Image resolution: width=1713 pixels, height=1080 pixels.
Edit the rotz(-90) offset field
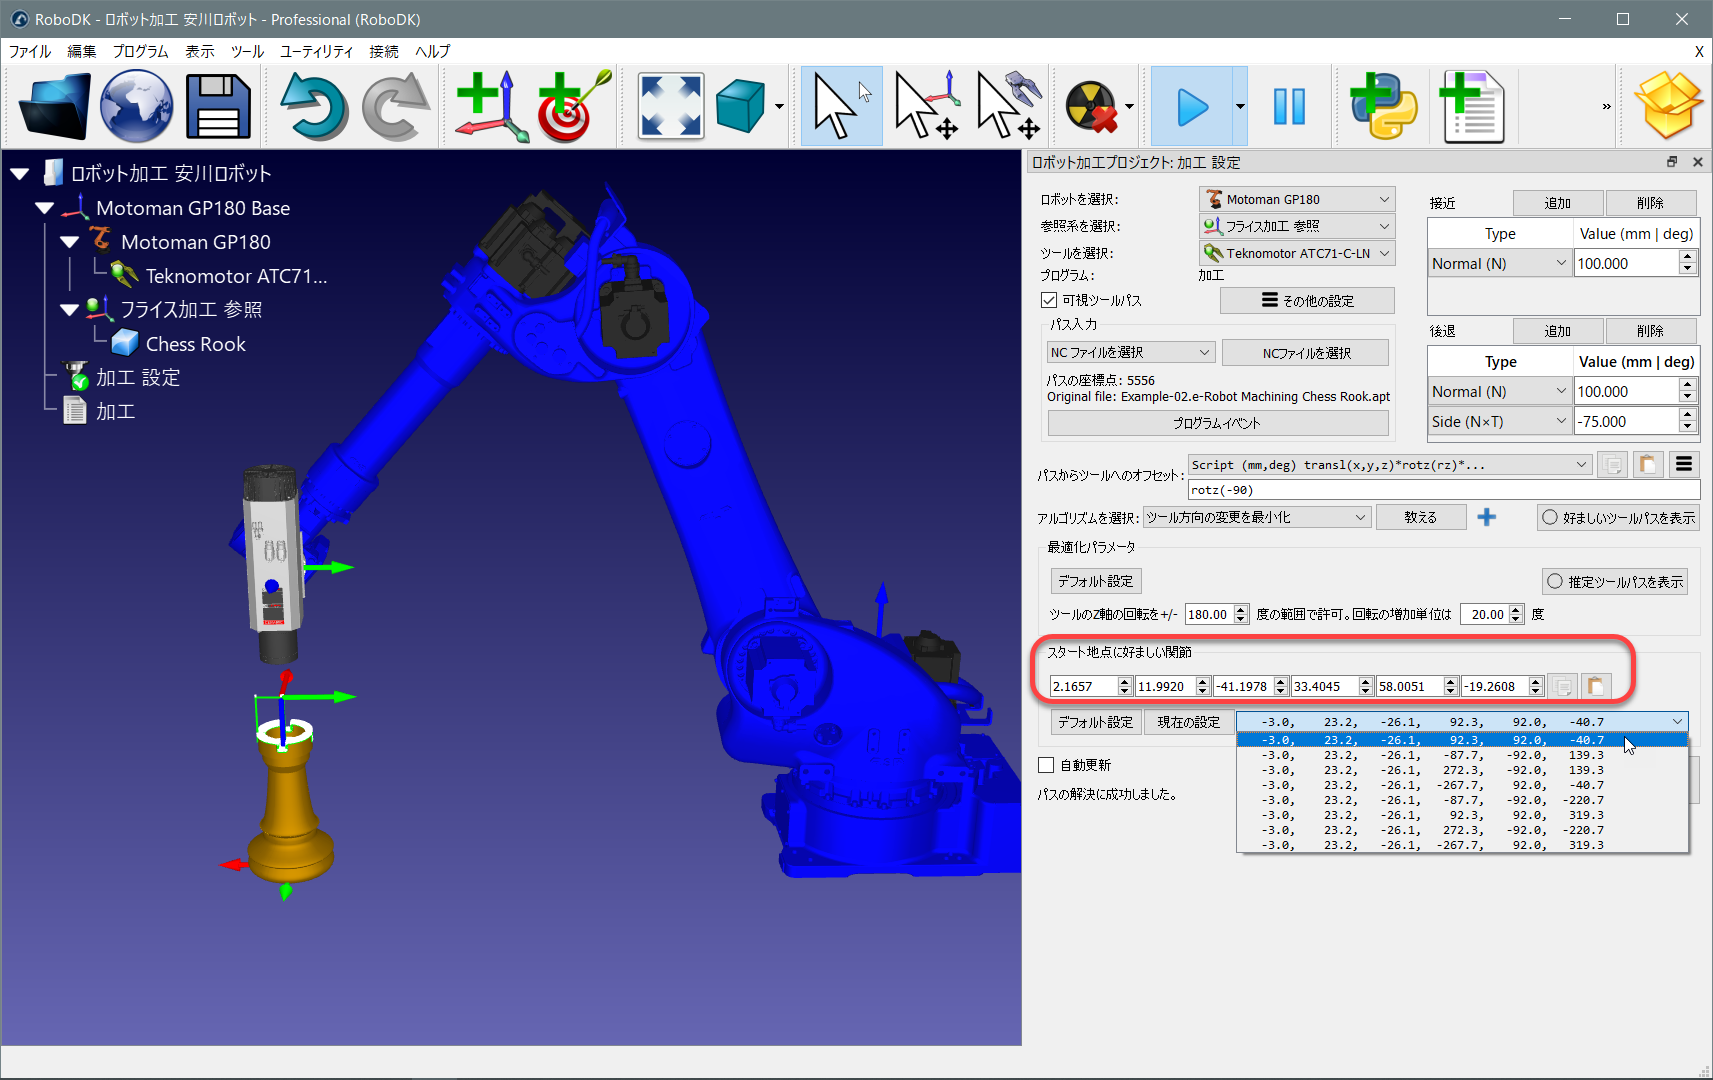(1443, 490)
